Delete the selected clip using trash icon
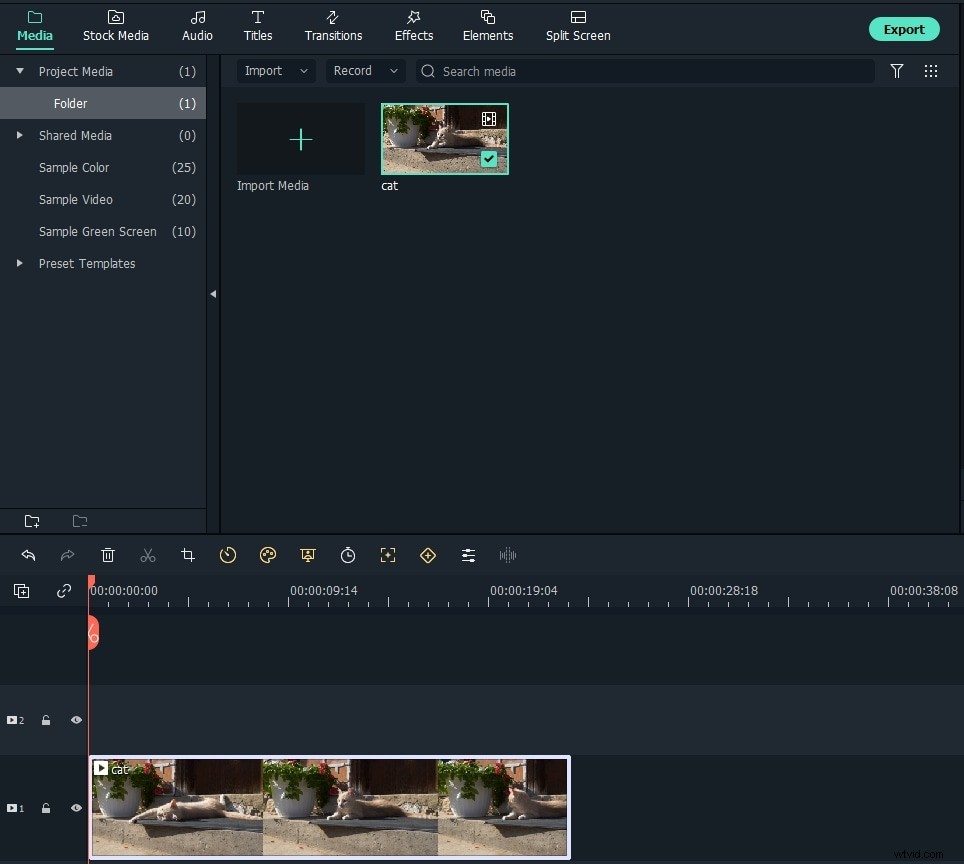964x864 pixels. tap(108, 555)
